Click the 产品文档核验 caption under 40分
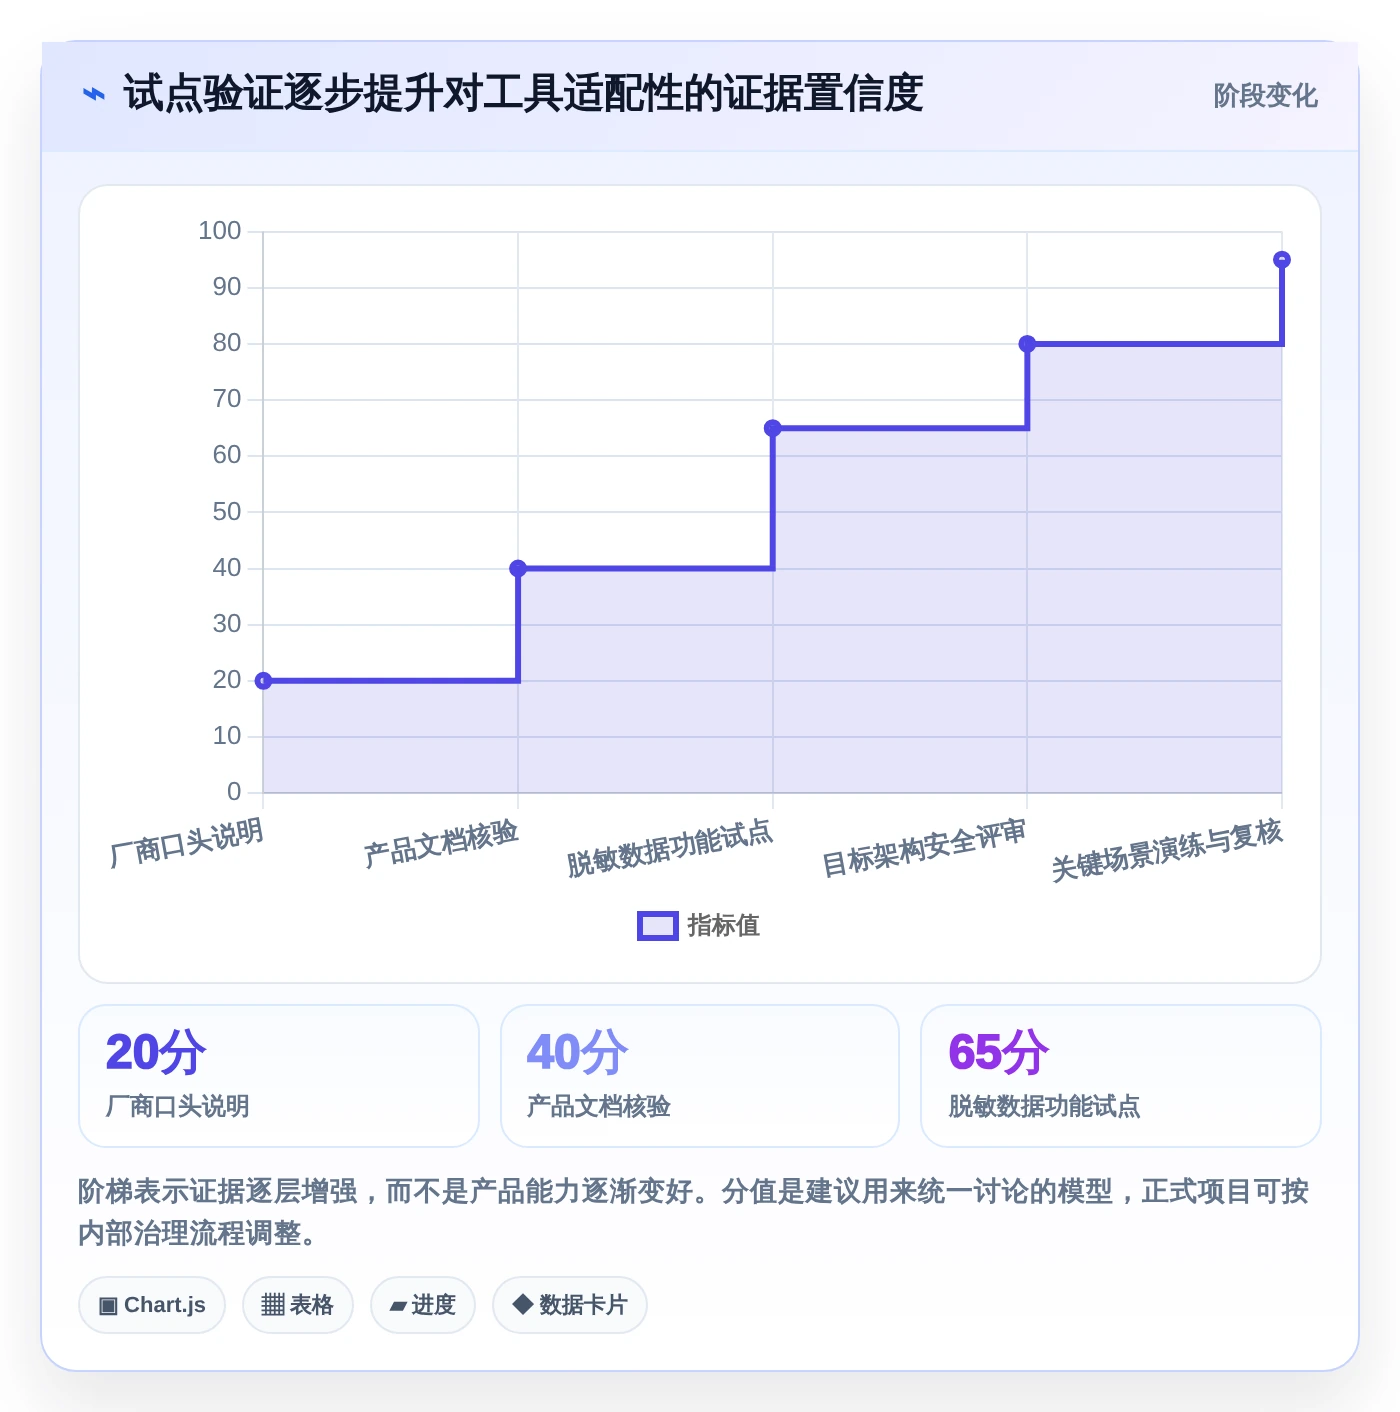The width and height of the screenshot is (1400, 1412). (x=599, y=1106)
